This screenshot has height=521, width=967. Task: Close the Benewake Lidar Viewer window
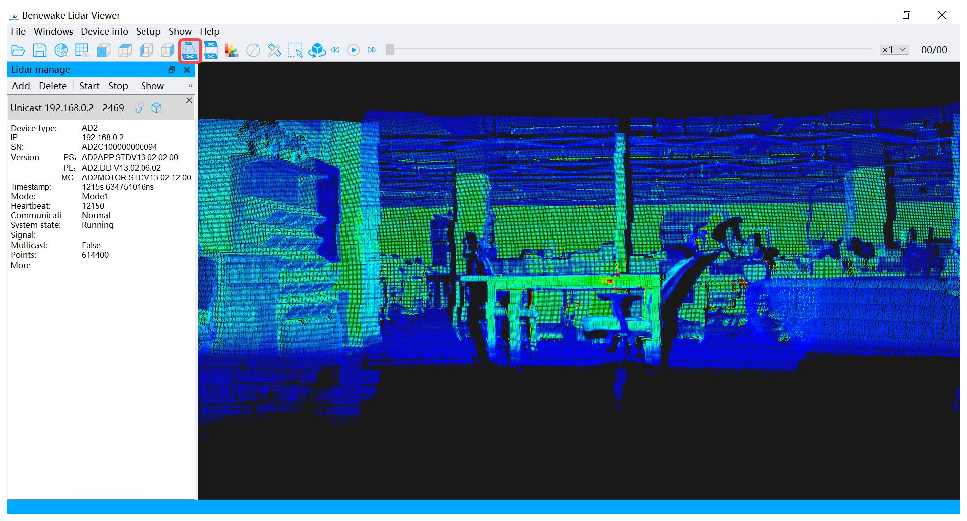pos(942,15)
